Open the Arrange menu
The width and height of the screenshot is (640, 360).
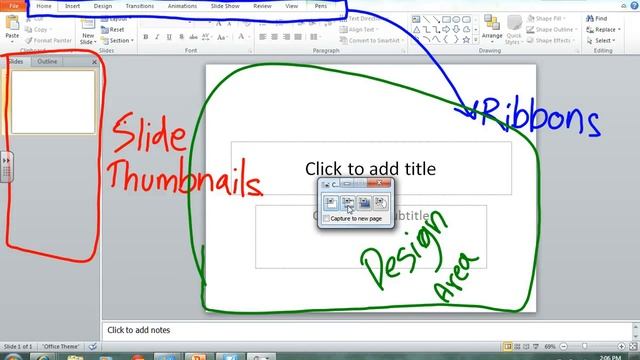[492, 28]
